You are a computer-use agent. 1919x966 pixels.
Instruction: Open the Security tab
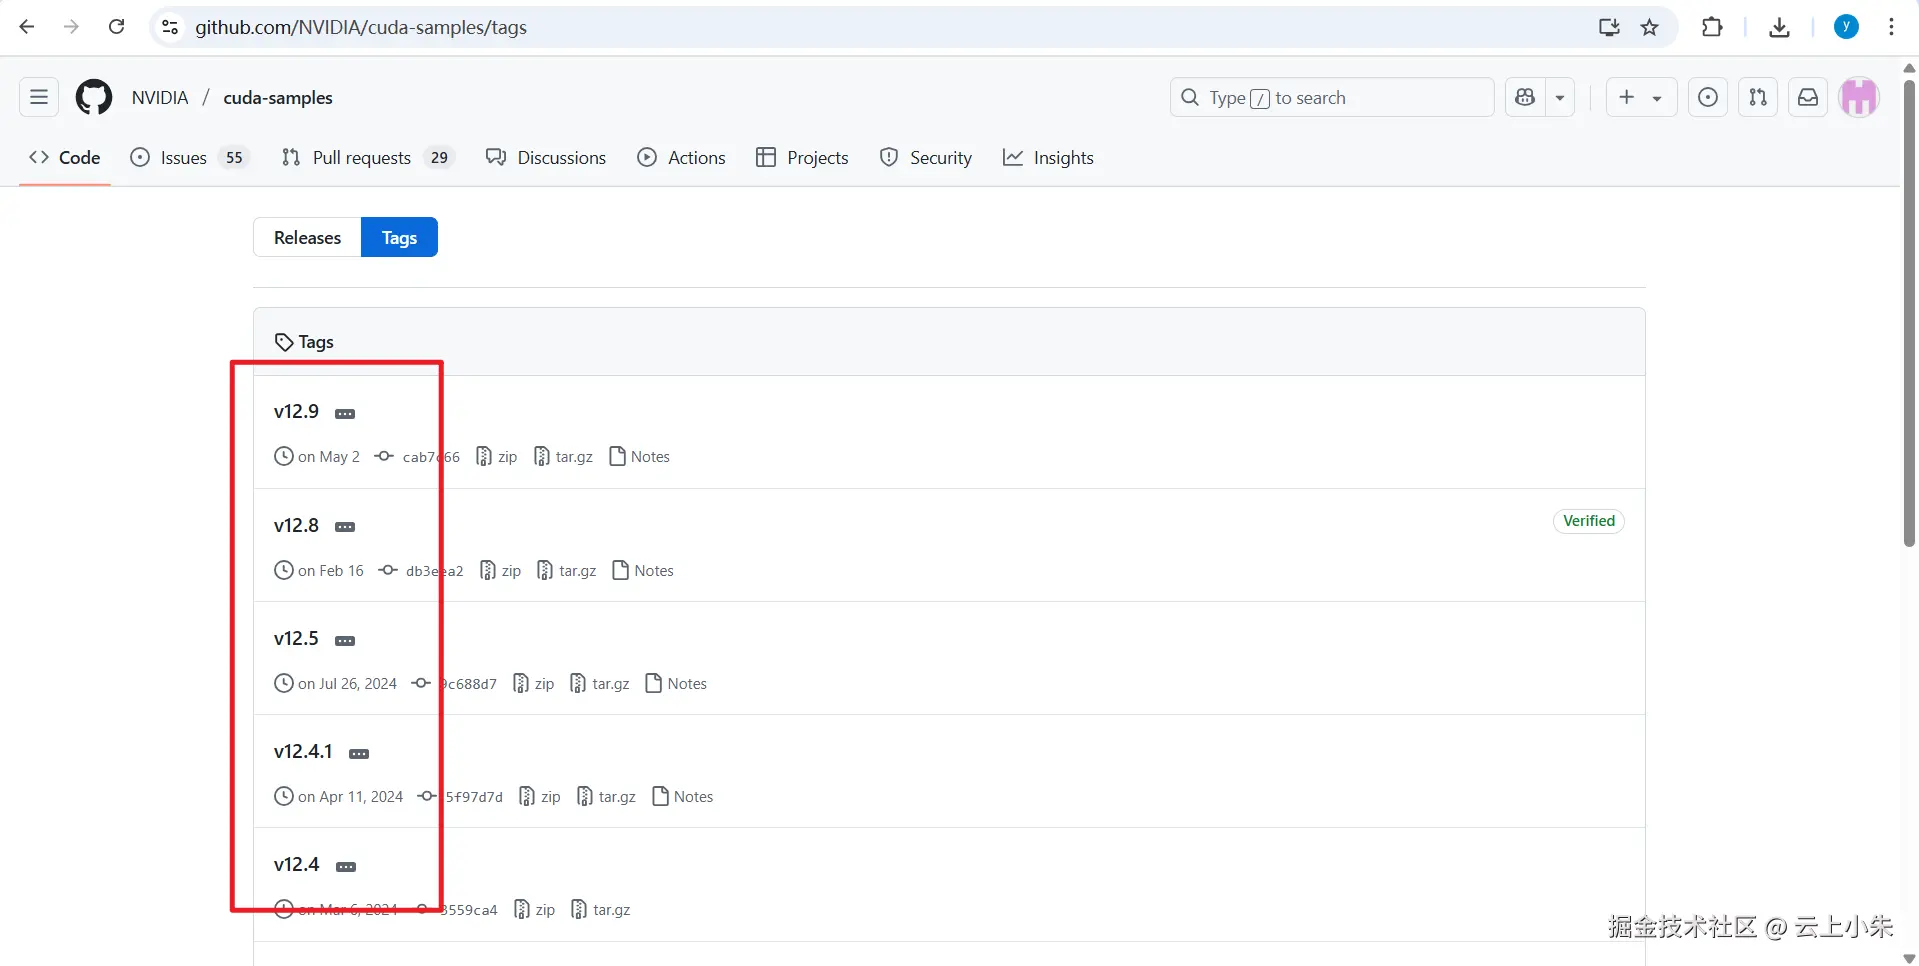pyautogui.click(x=926, y=157)
